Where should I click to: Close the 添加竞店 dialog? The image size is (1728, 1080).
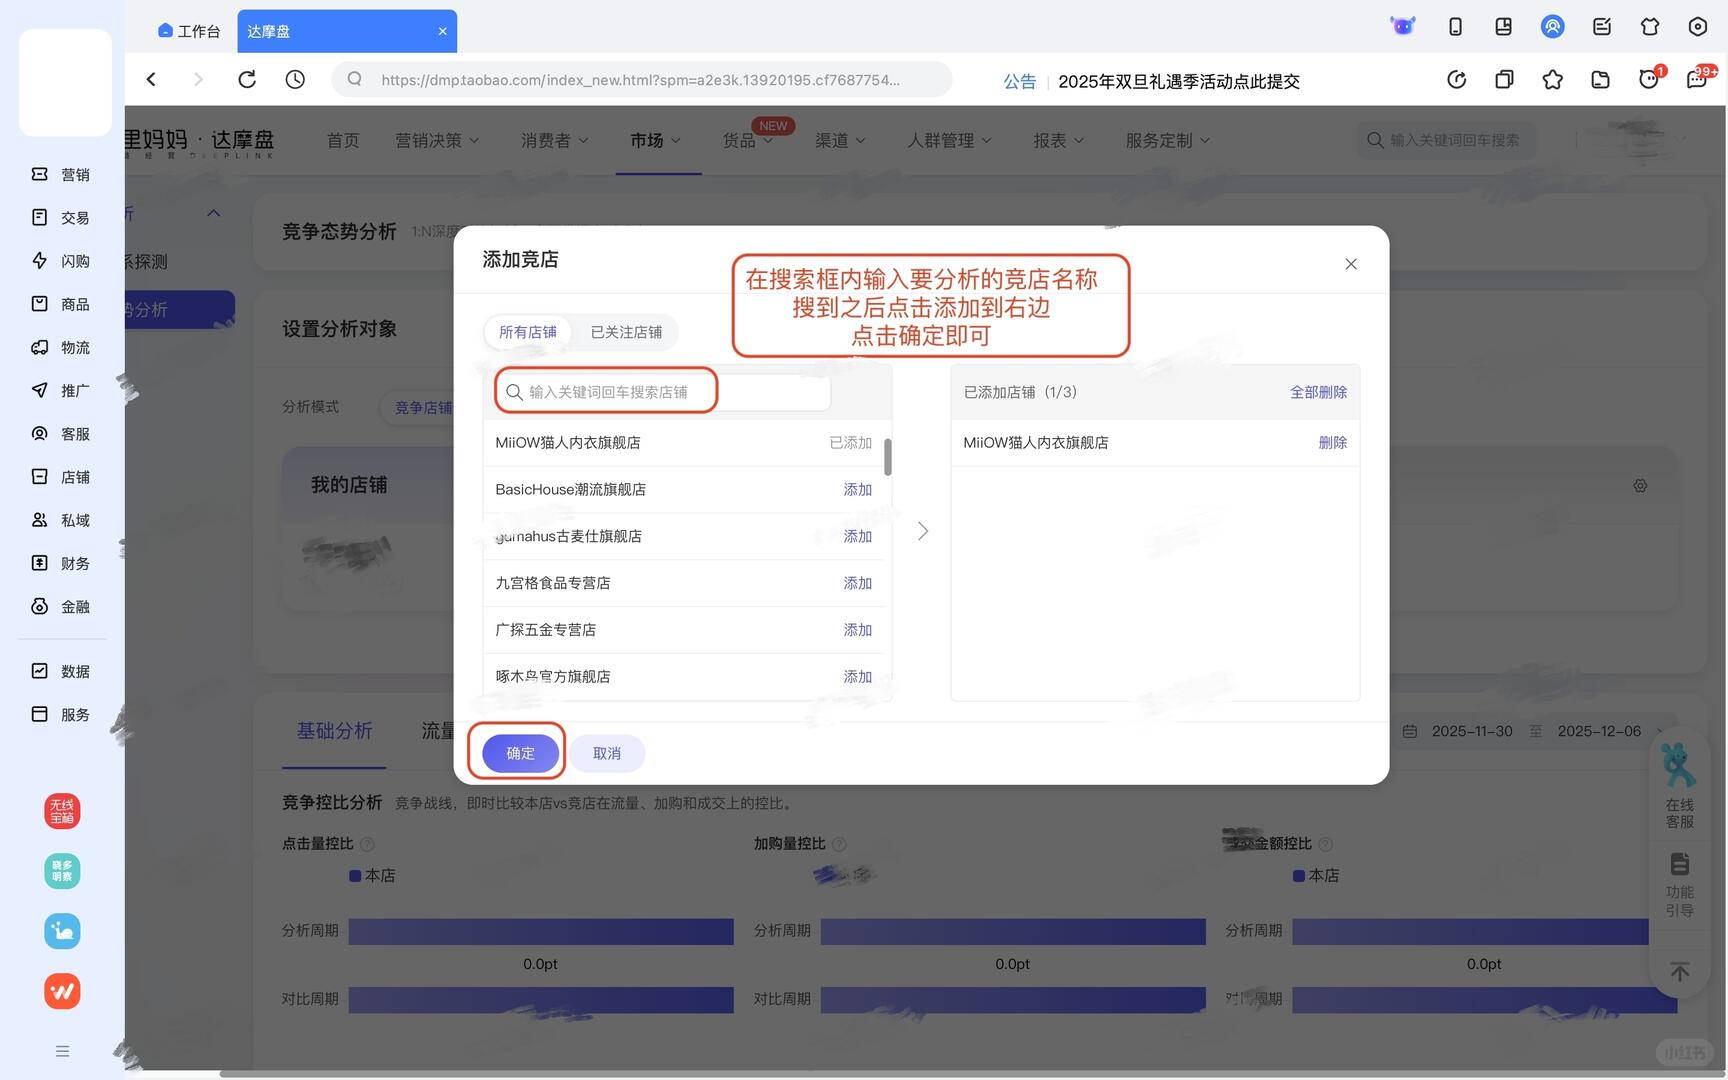pyautogui.click(x=1351, y=264)
